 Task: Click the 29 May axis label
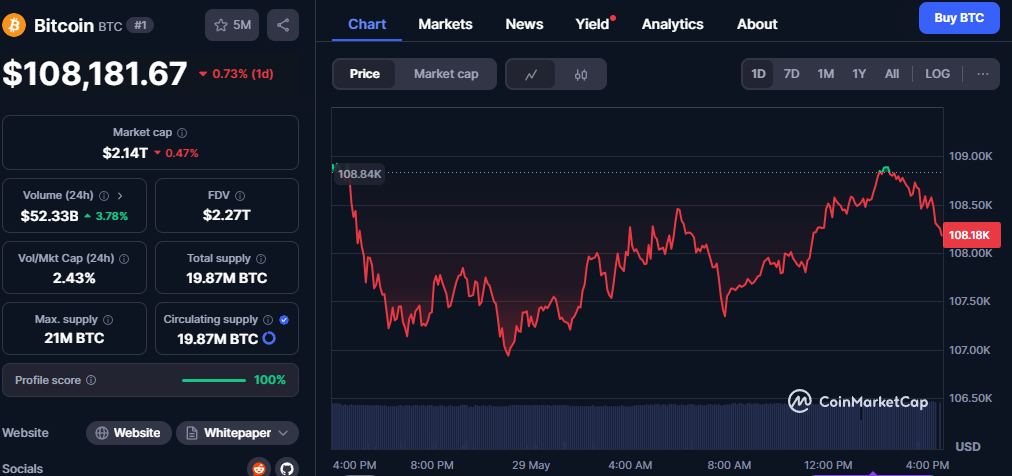pyautogui.click(x=531, y=465)
